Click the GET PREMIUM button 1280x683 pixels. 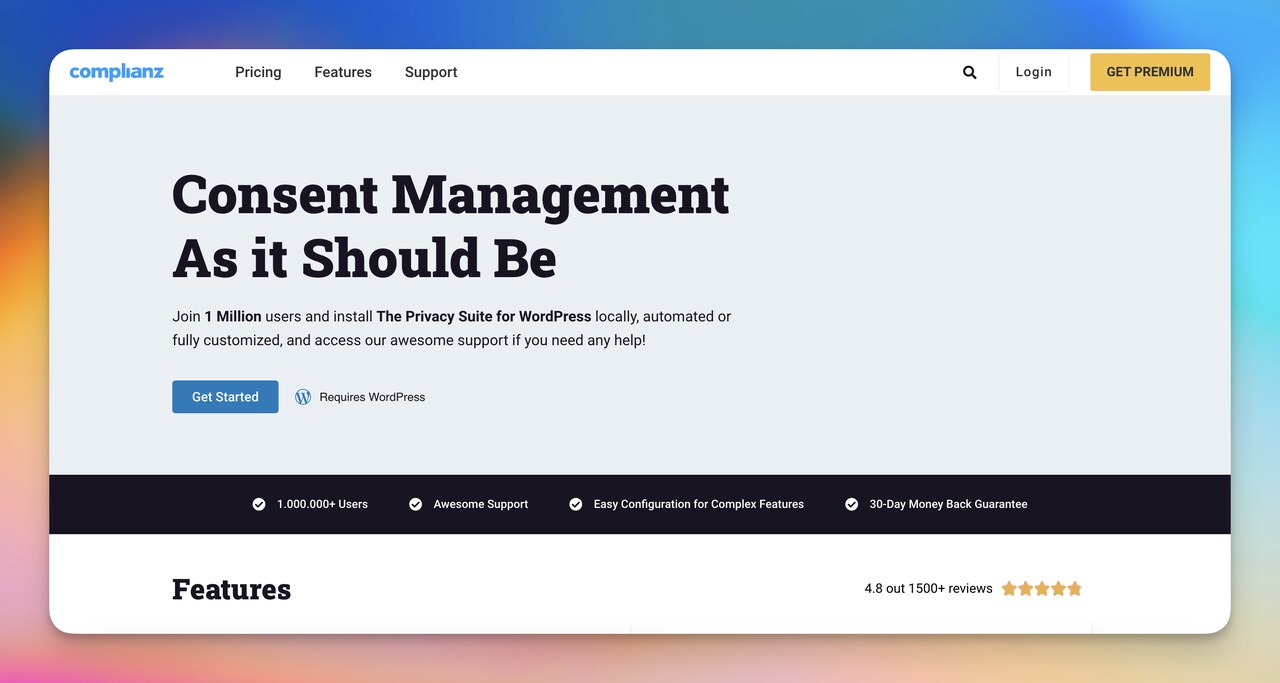pyautogui.click(x=1150, y=72)
